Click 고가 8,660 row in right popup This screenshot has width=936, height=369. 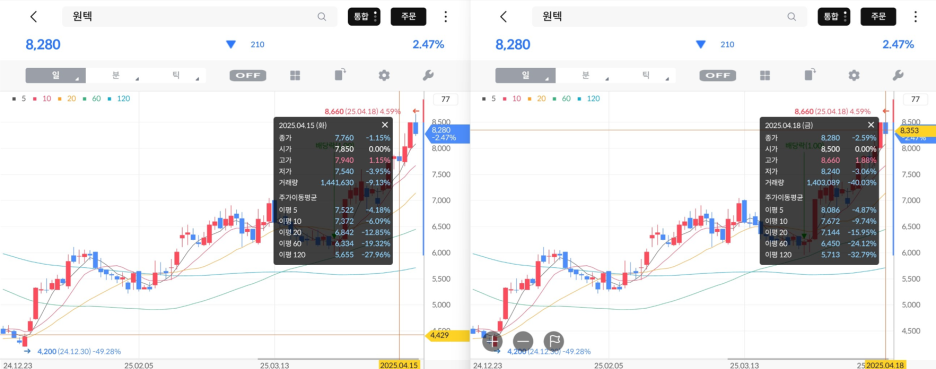click(821, 160)
